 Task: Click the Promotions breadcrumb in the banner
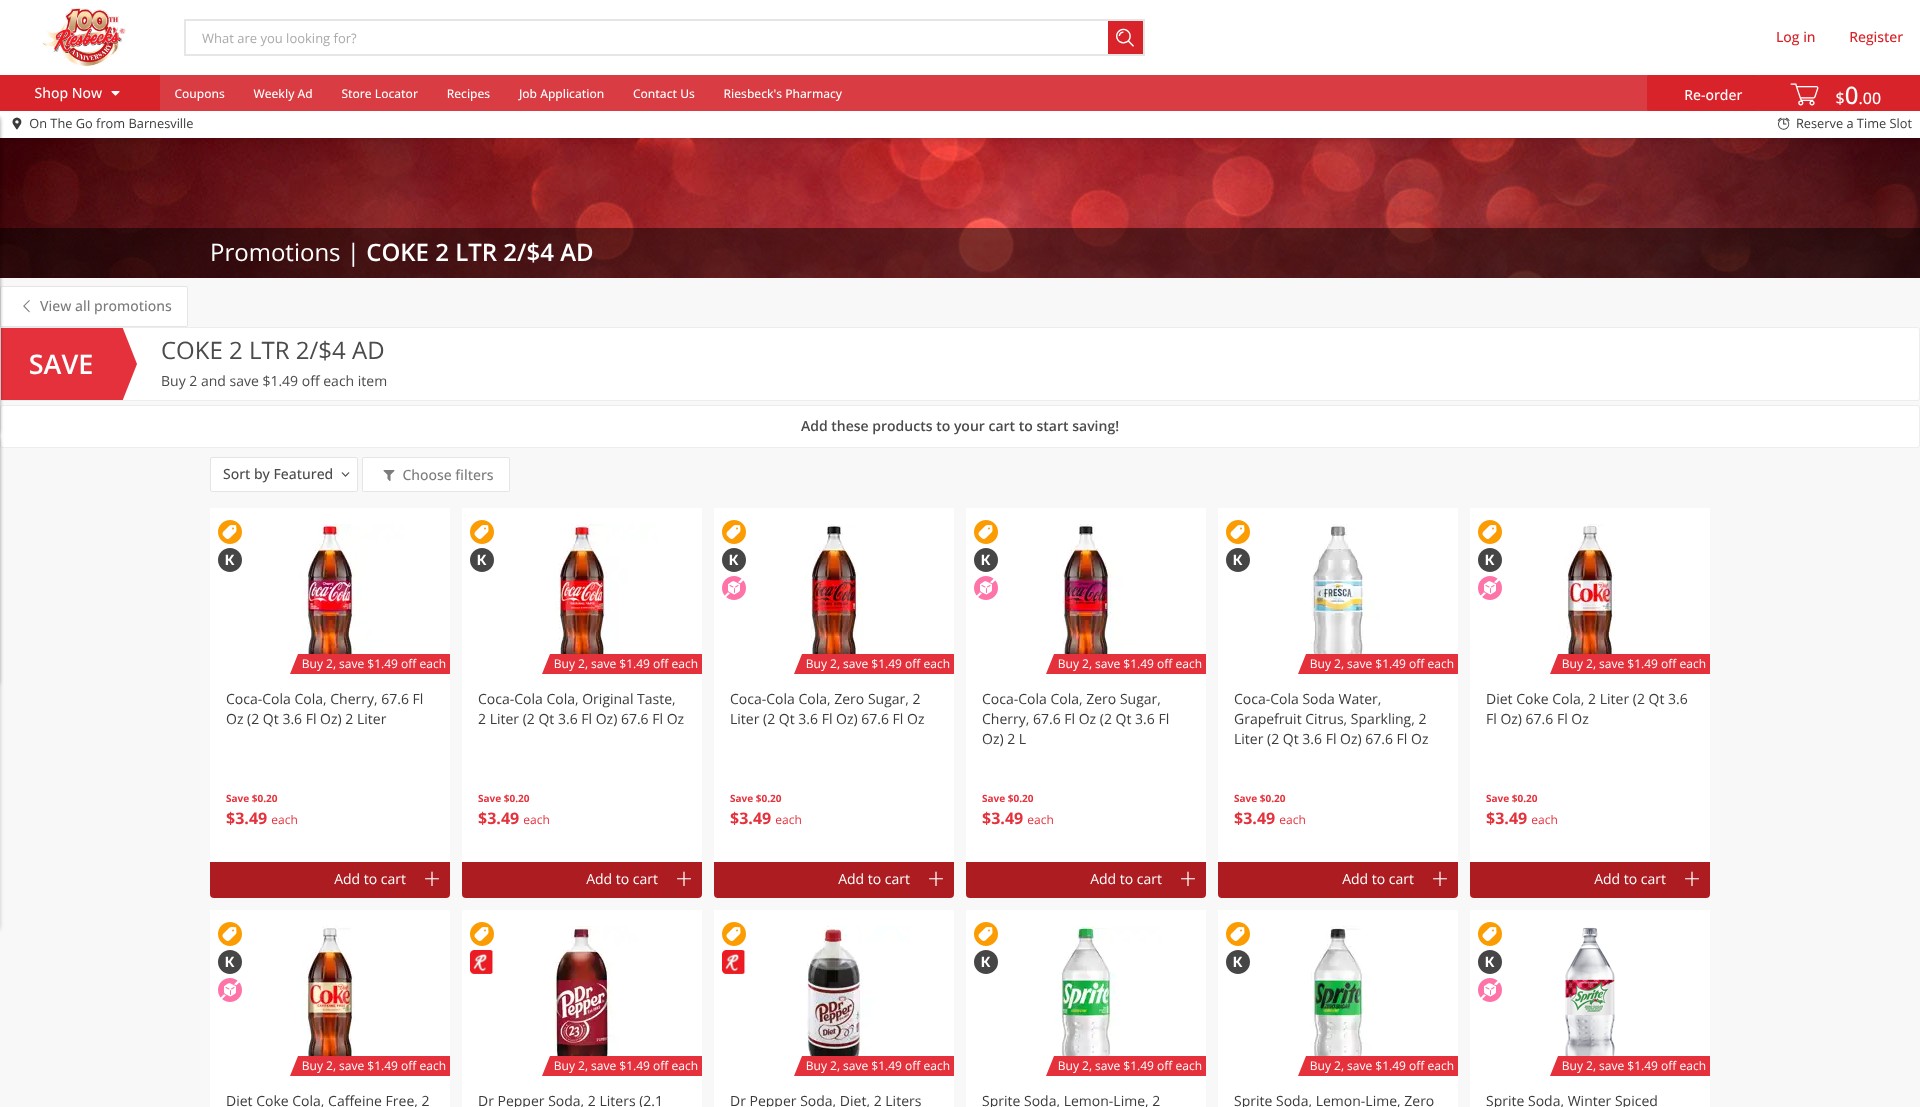tap(275, 253)
